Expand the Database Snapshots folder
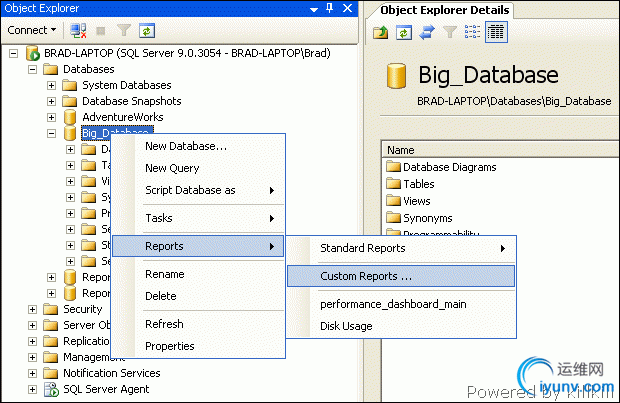The height and width of the screenshot is (403, 620). point(51,101)
